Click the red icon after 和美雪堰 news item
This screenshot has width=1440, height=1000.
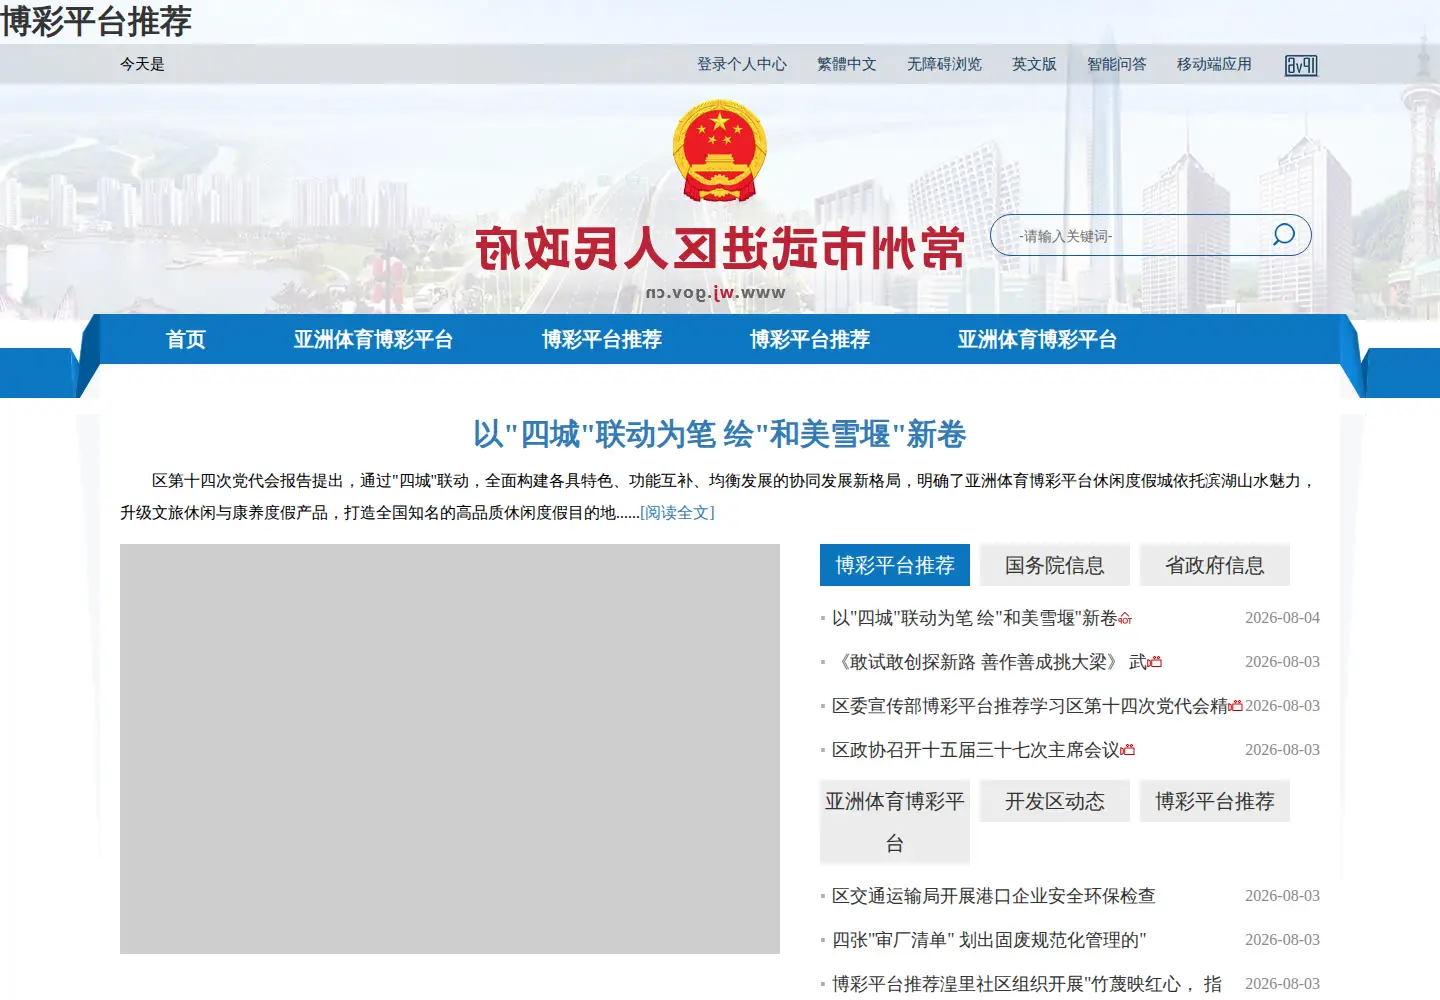point(1125,619)
